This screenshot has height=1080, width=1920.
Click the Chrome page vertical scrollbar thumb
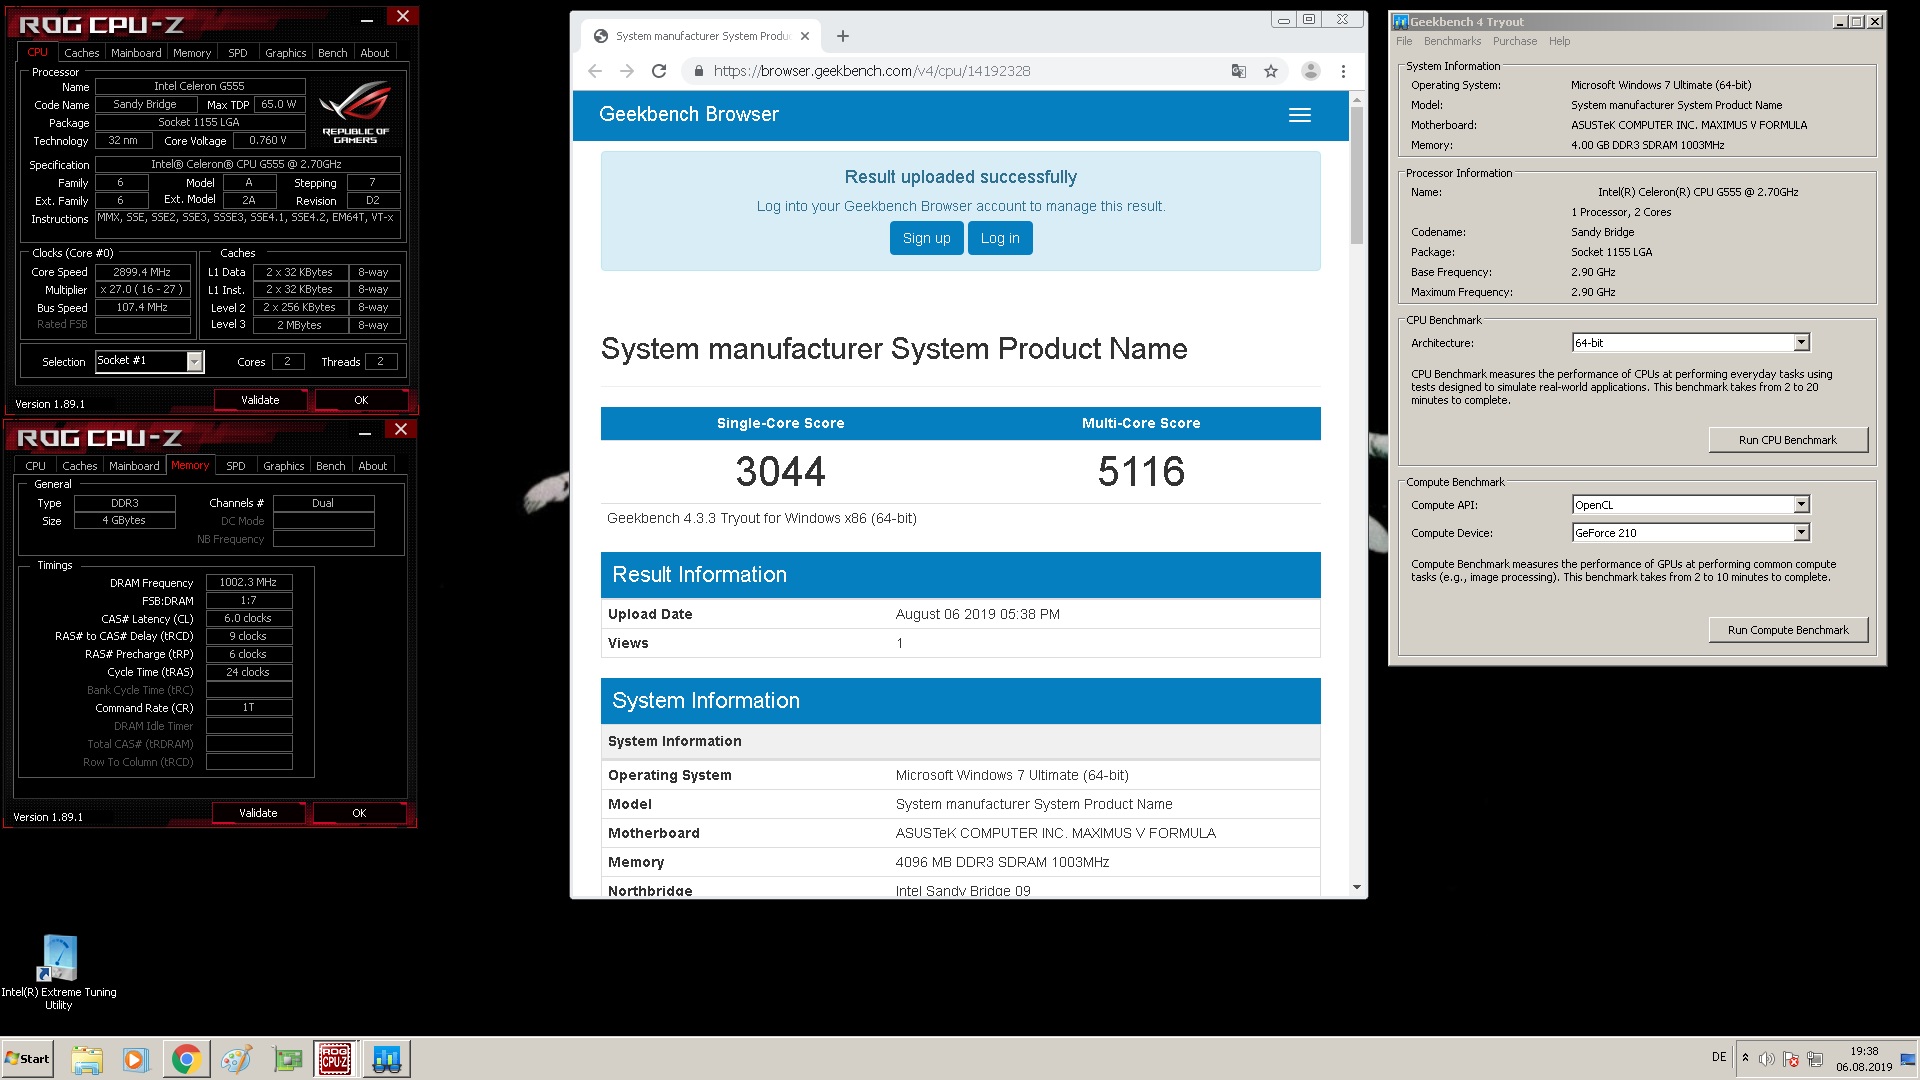1357,175
